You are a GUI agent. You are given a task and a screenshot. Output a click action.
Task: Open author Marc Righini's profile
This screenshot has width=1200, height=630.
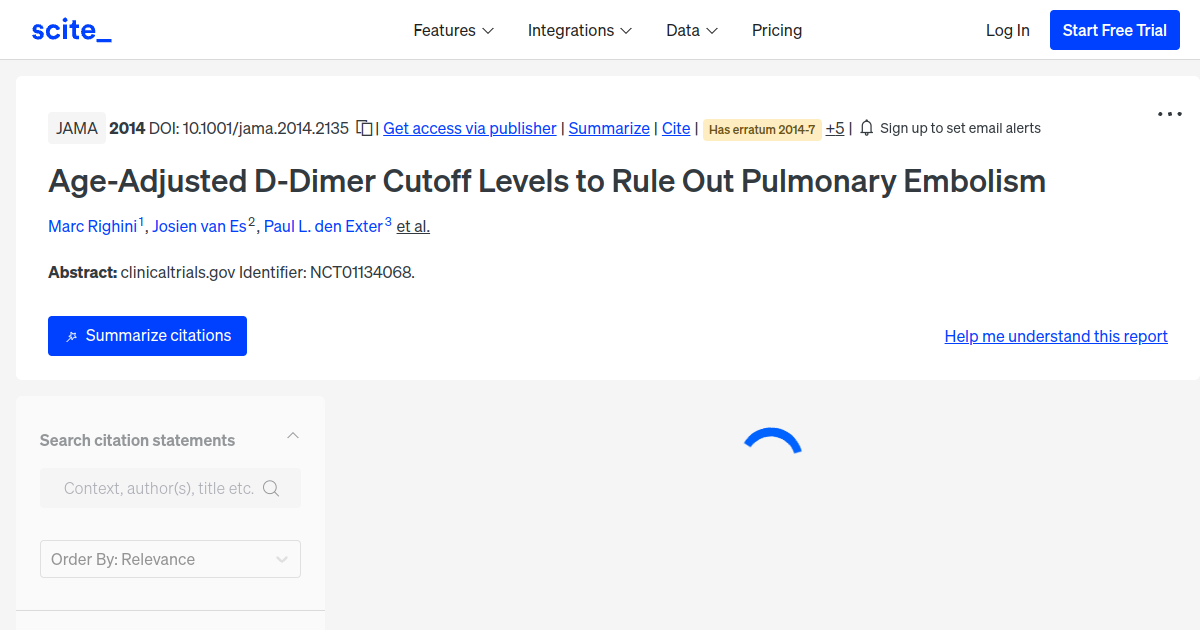92,226
